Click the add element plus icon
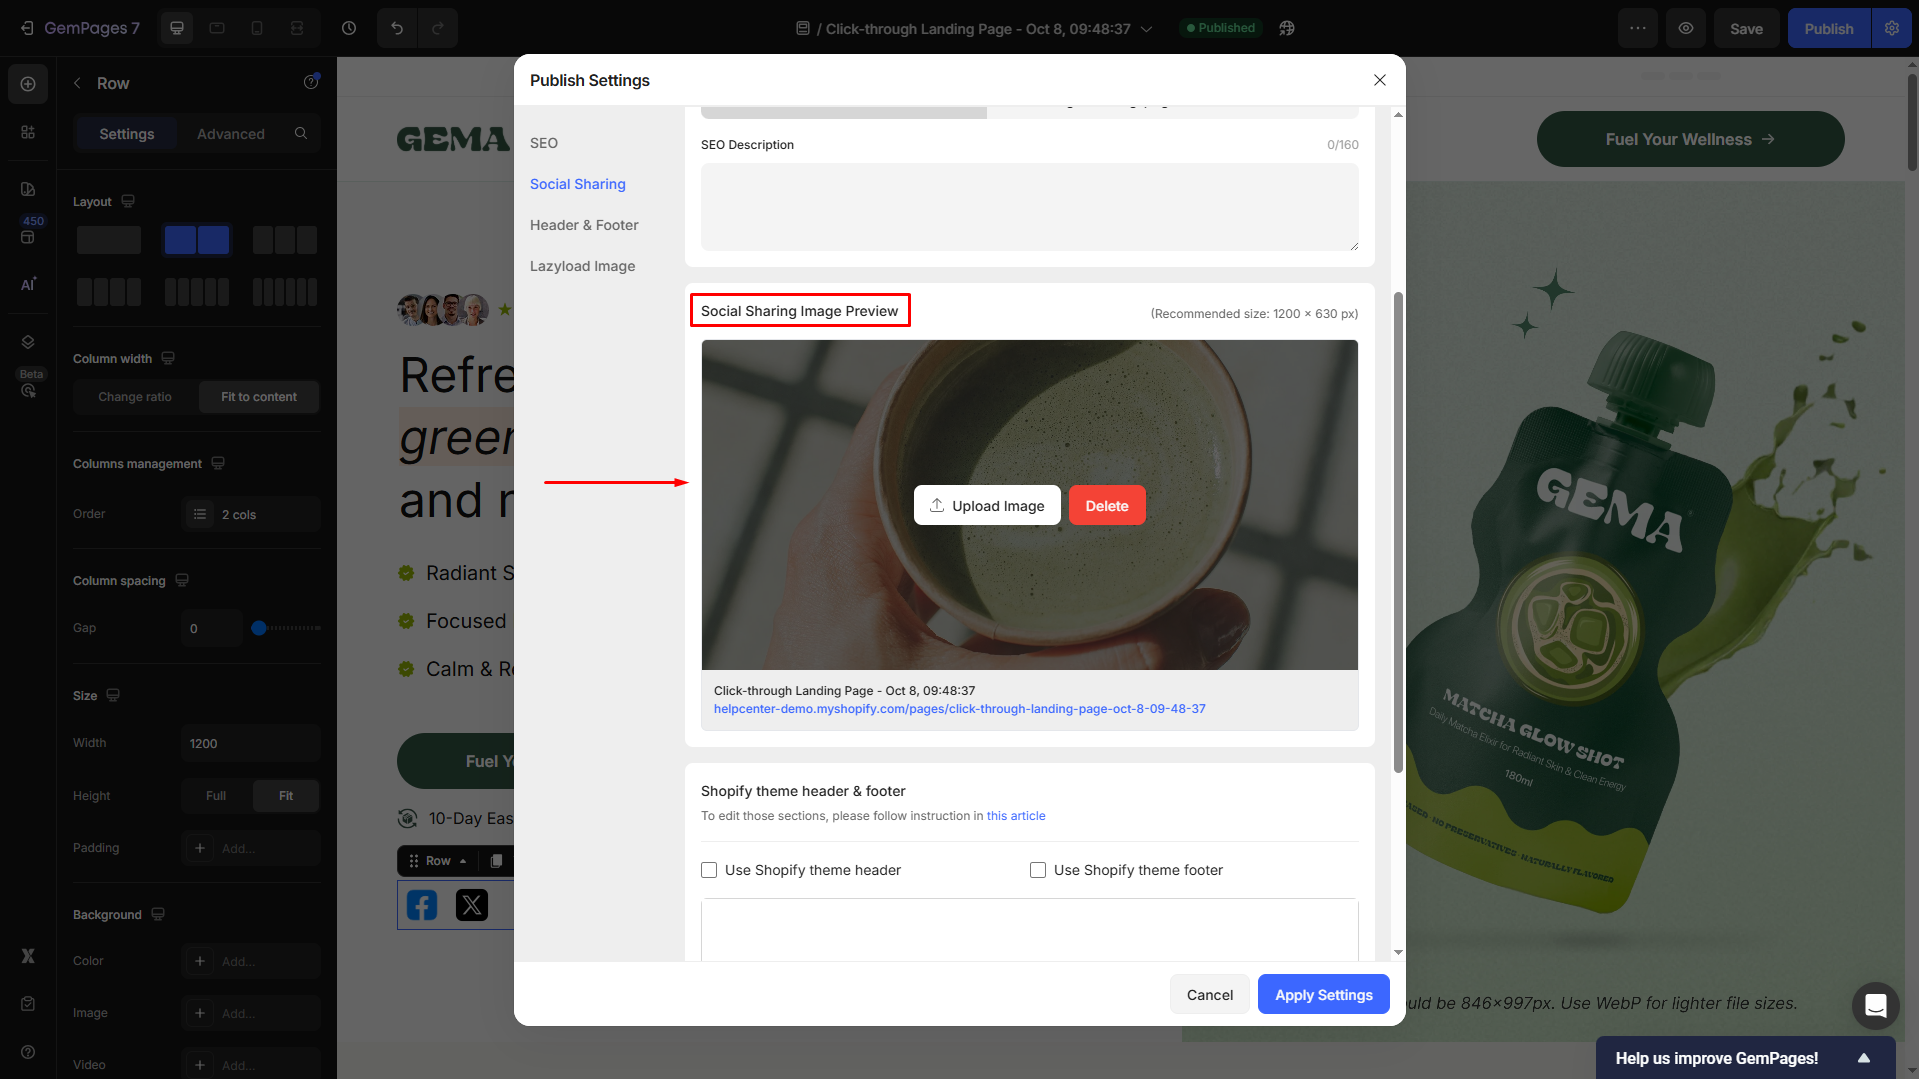The width and height of the screenshot is (1919, 1079). coord(28,84)
